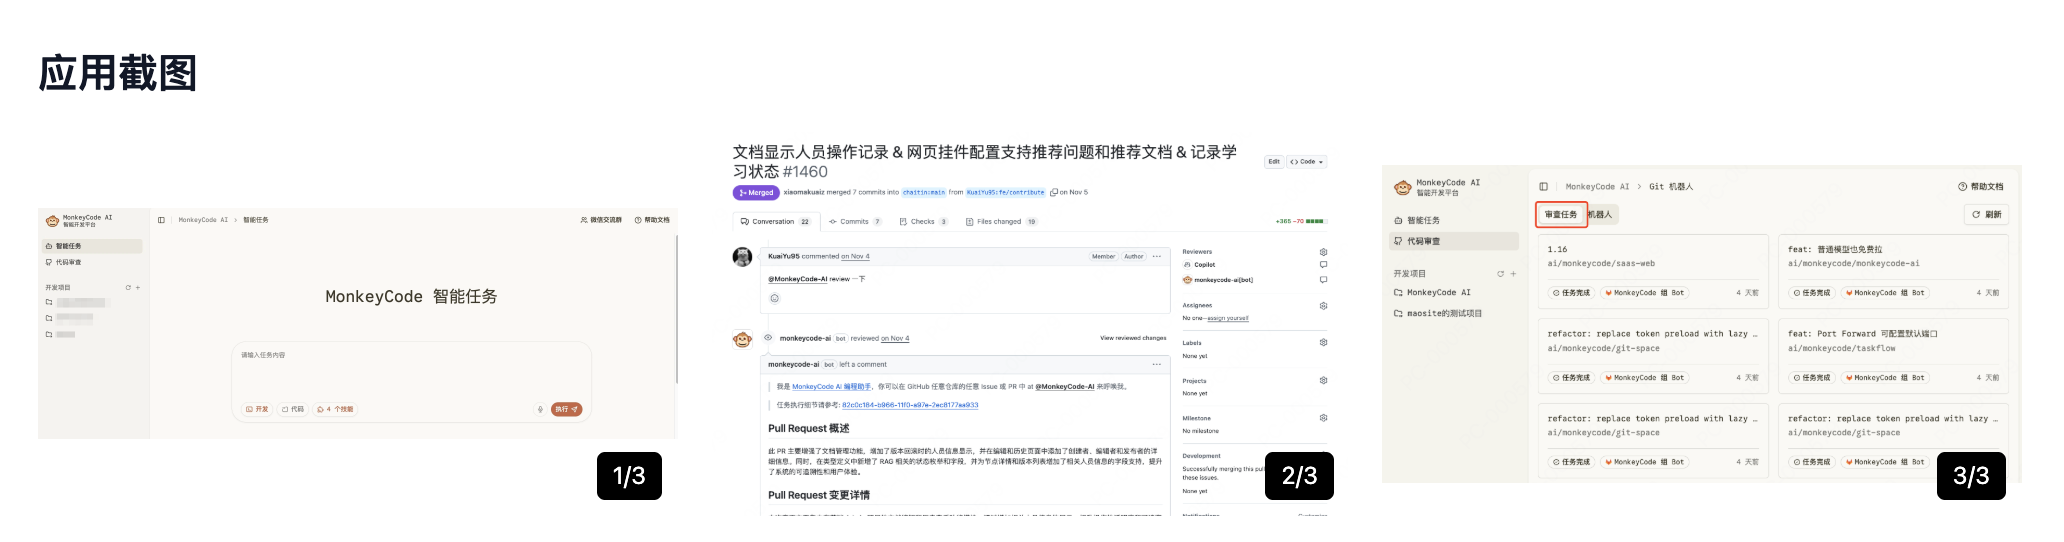Image resolution: width=2064 pixels, height=542 pixels.
Task: Click the Projects gear icon
Action: (1323, 381)
